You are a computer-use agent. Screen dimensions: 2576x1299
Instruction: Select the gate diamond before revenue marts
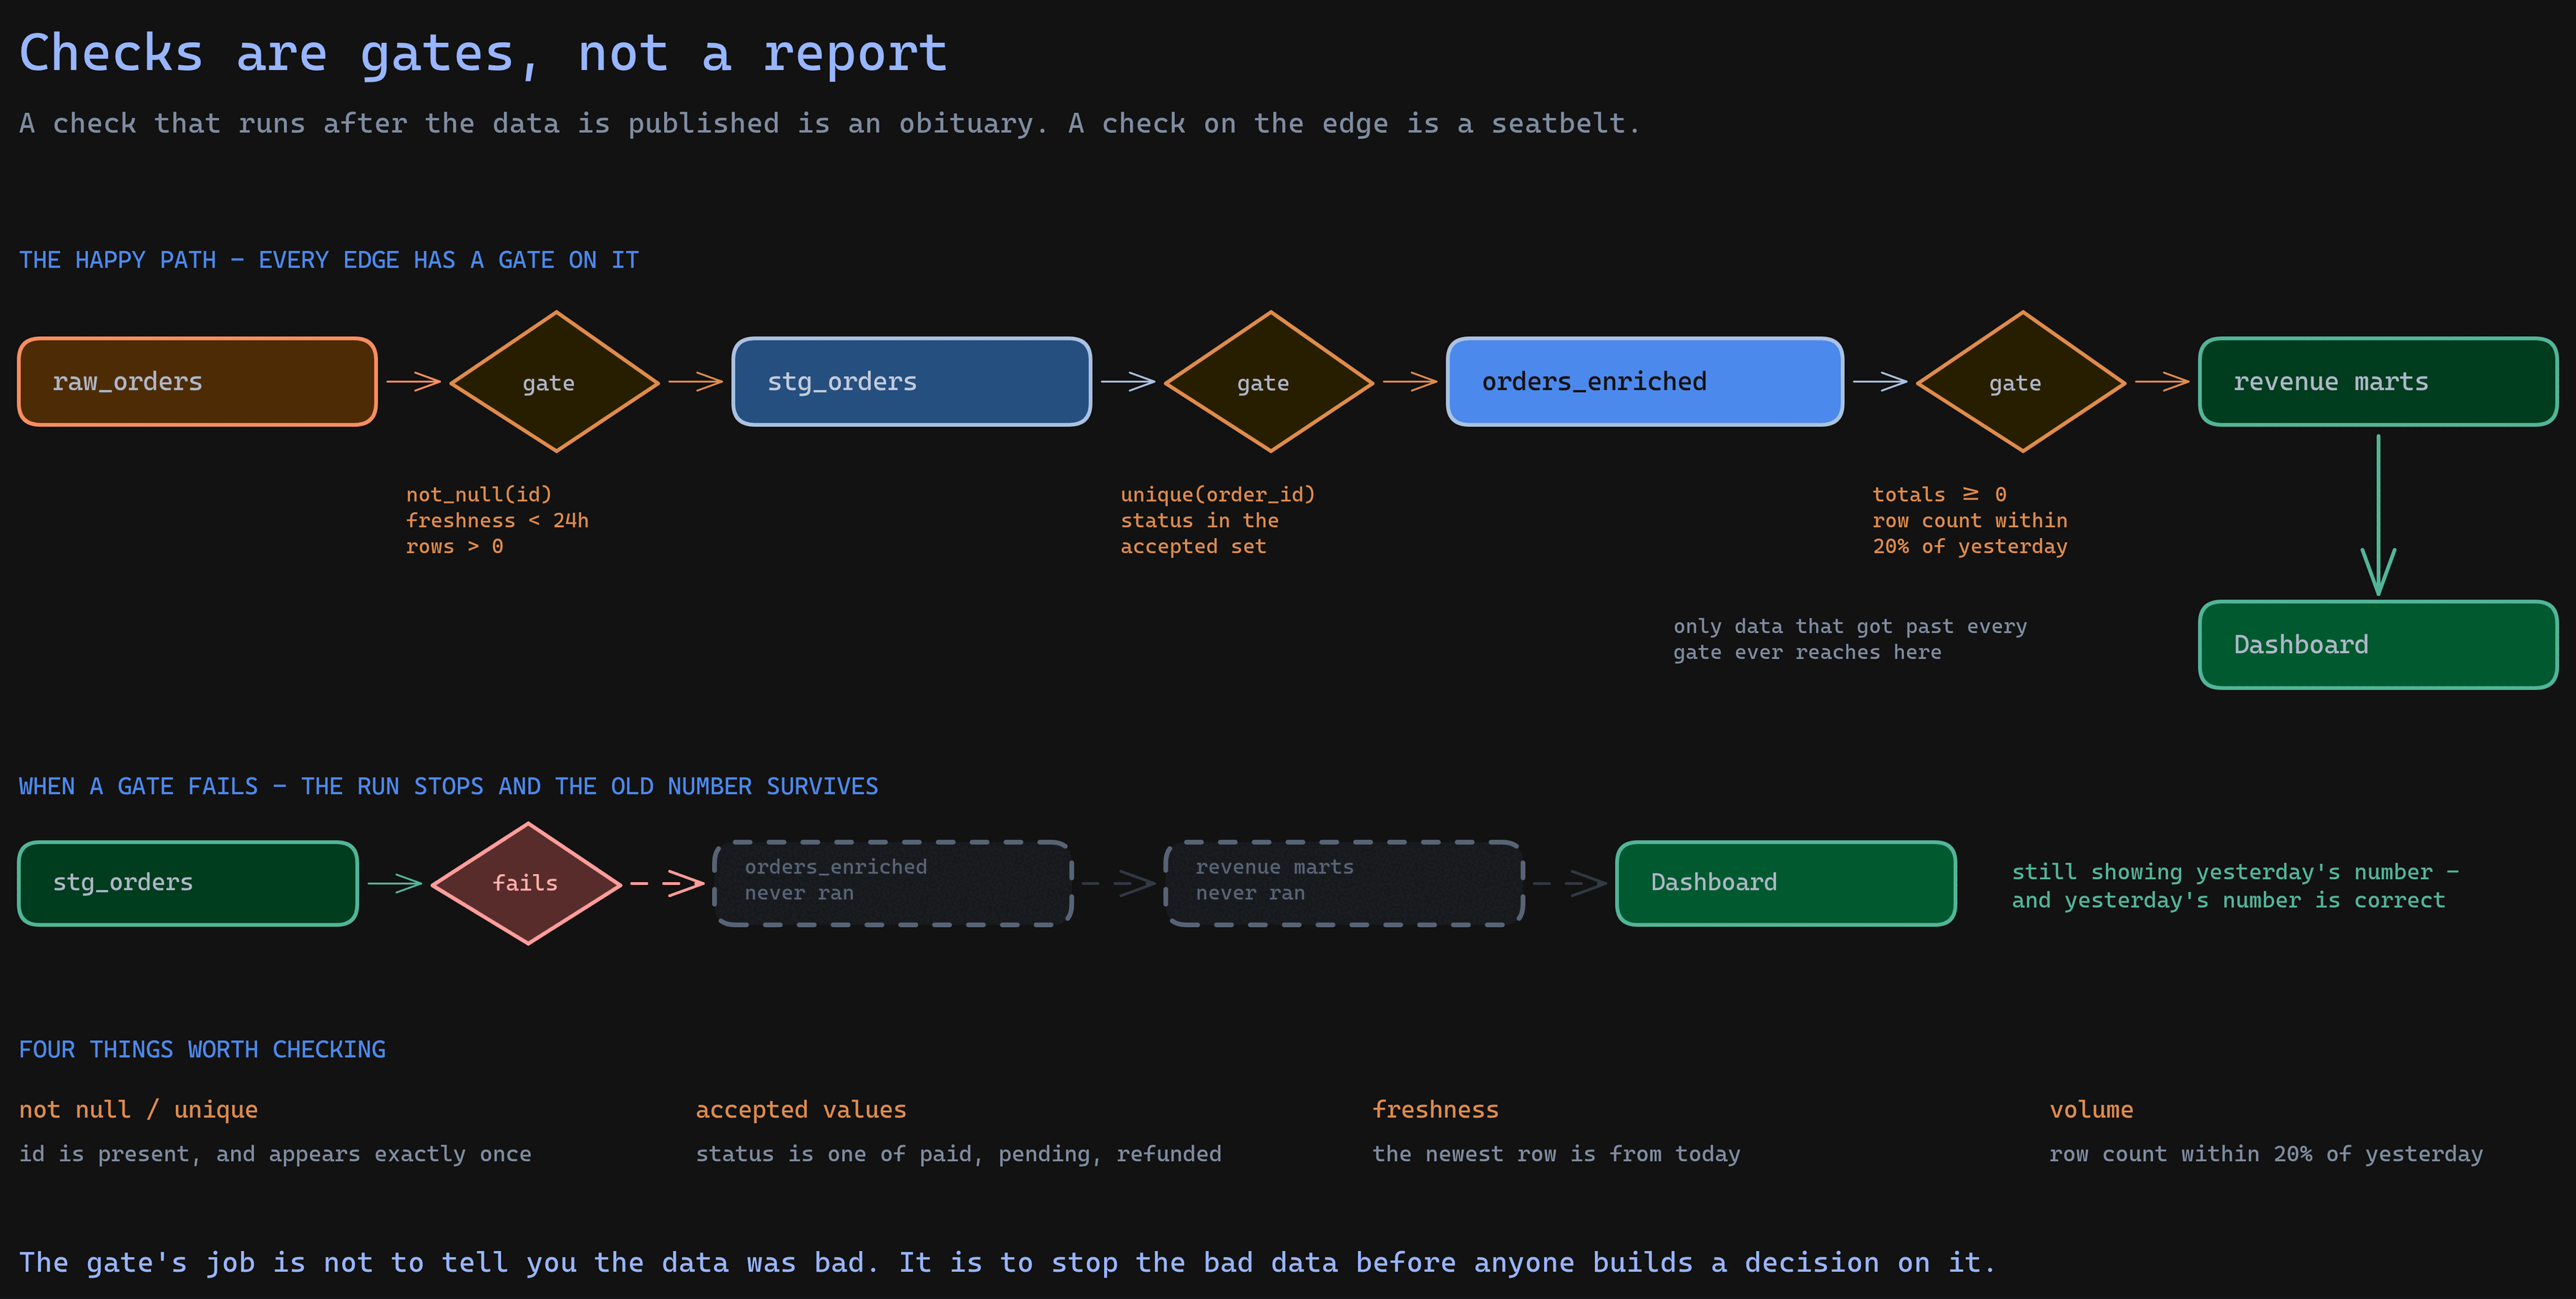2021,382
